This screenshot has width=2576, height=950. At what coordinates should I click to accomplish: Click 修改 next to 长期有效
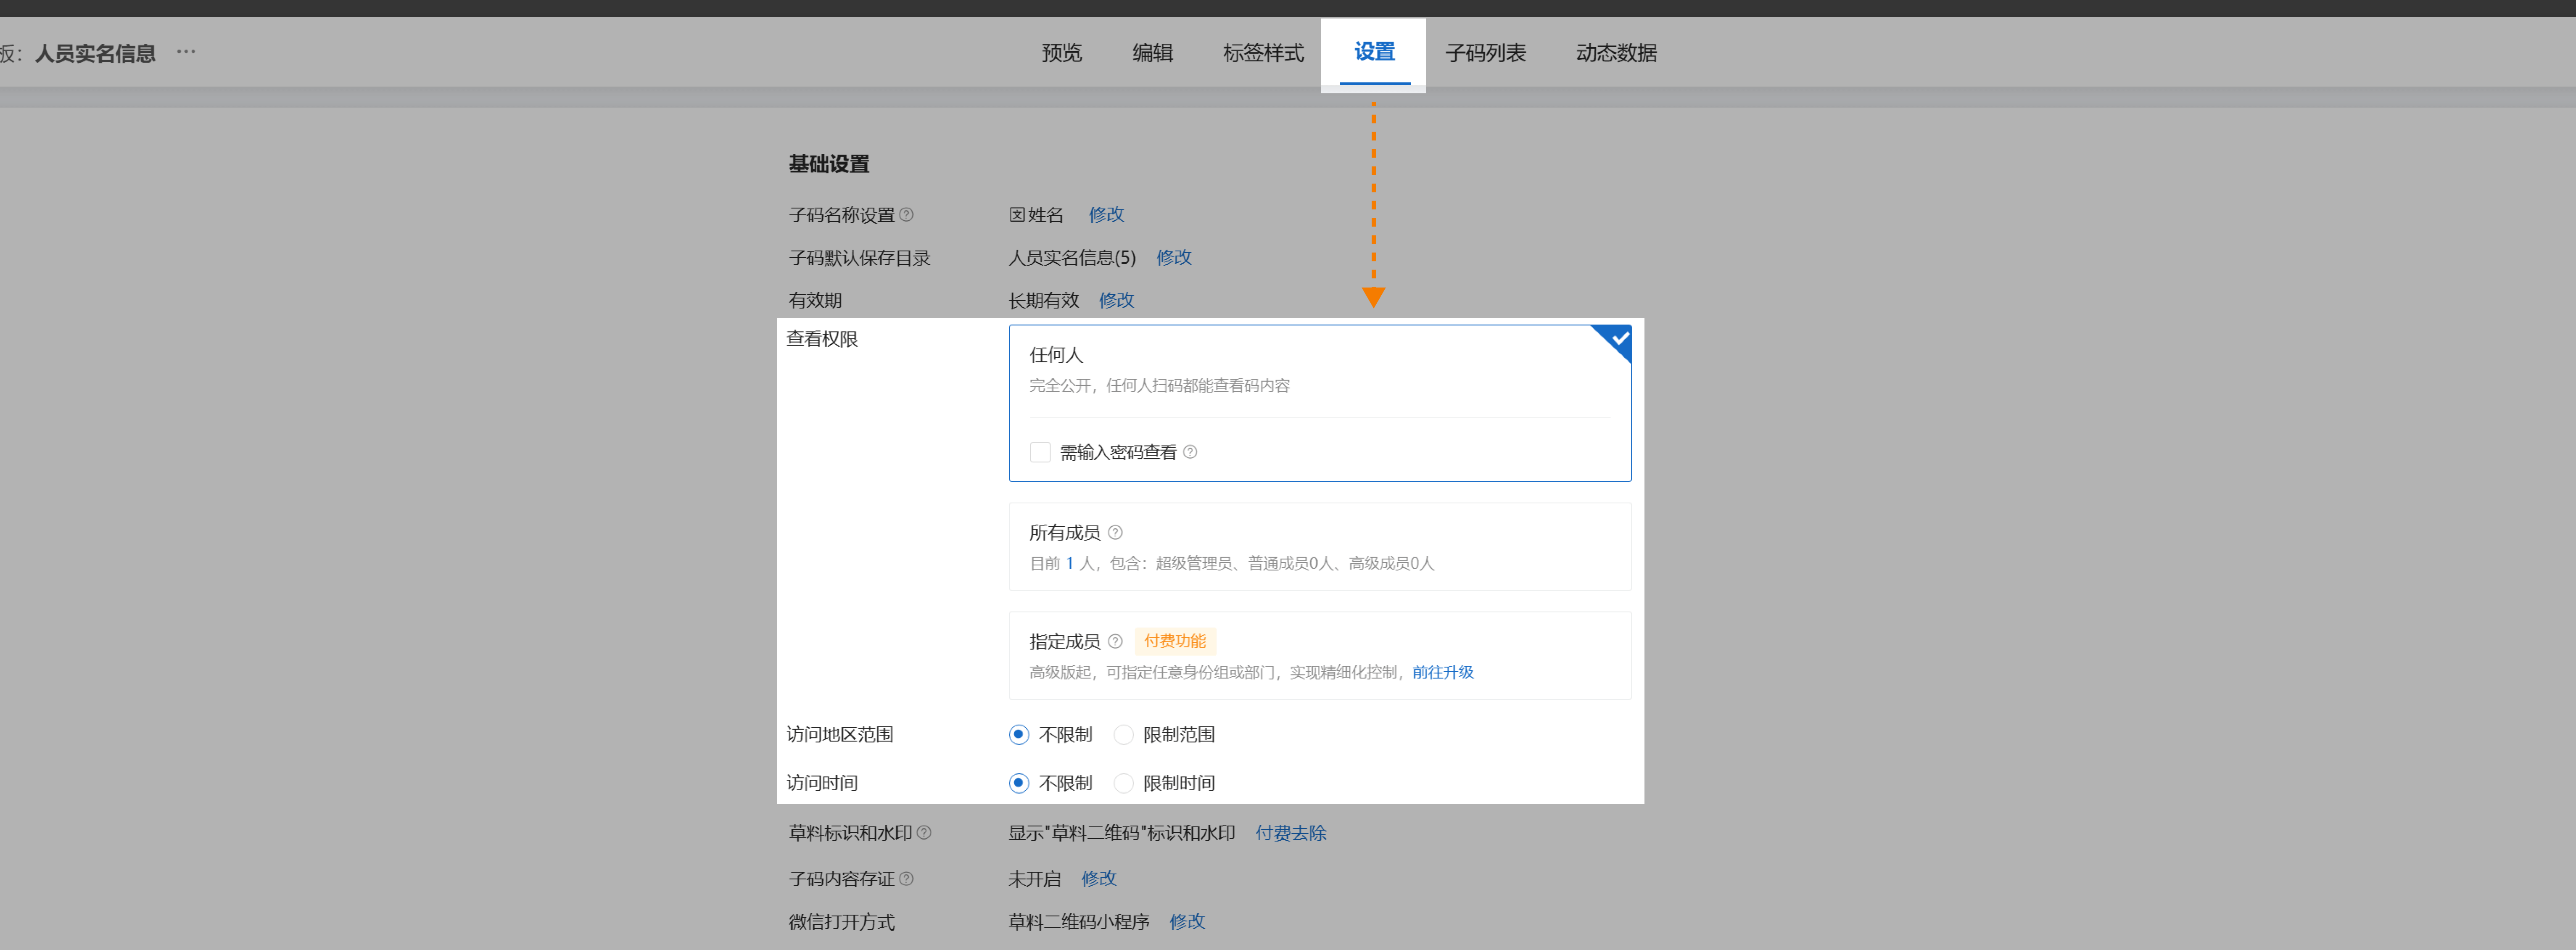pos(1116,300)
